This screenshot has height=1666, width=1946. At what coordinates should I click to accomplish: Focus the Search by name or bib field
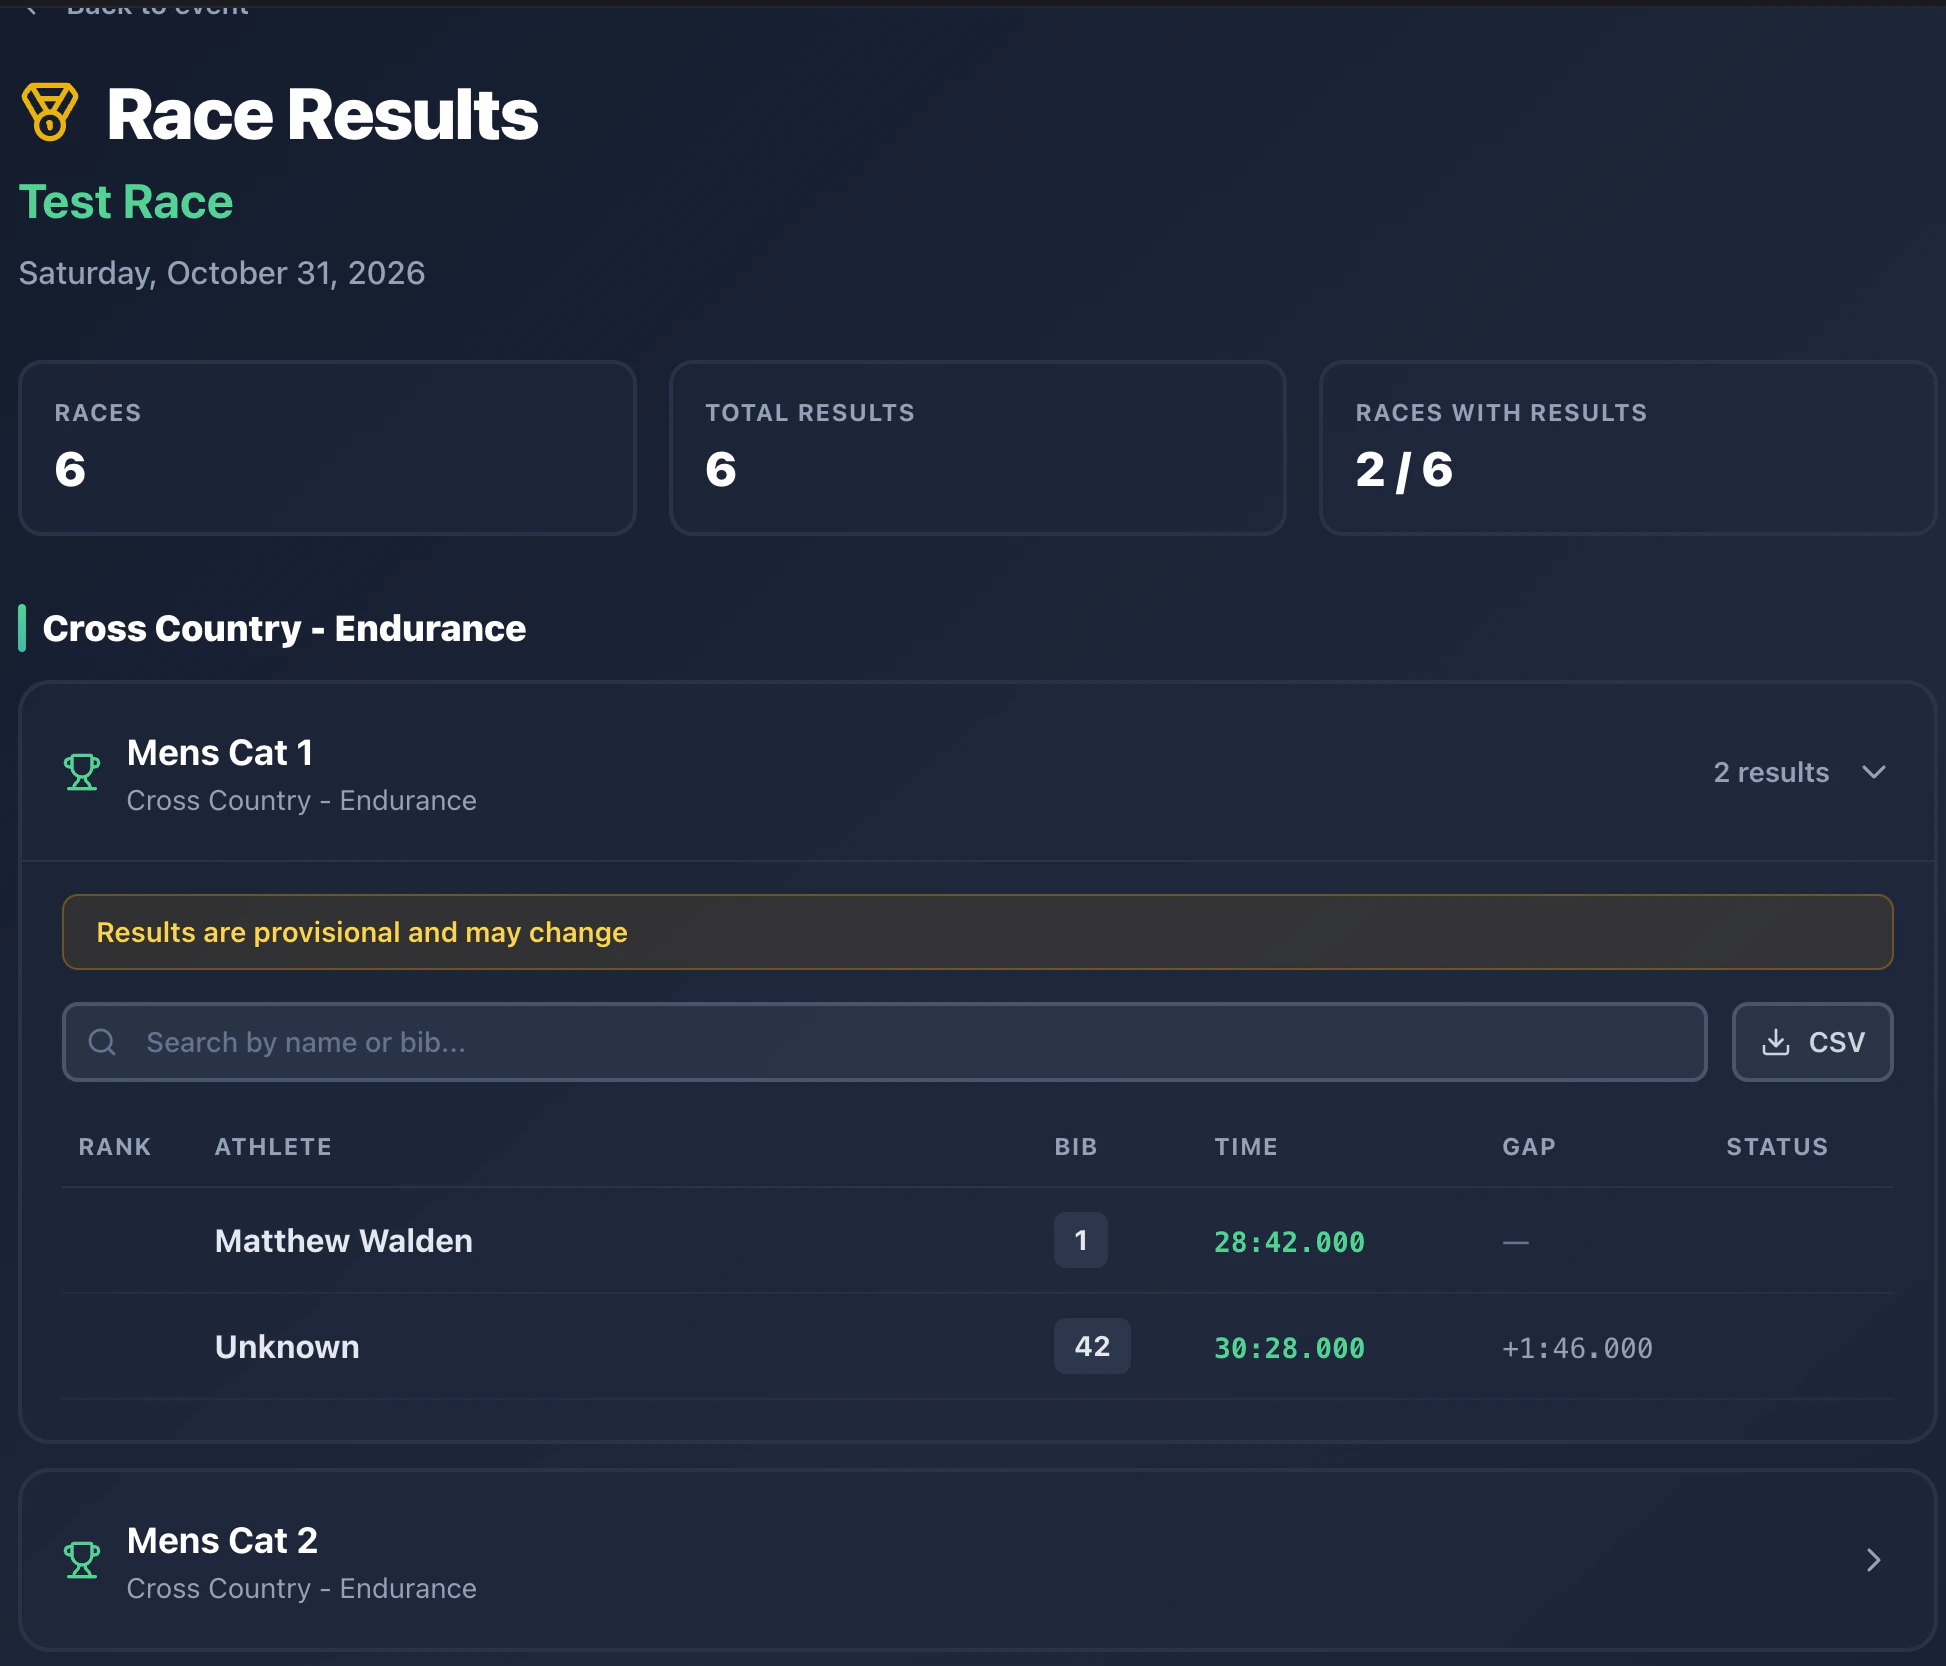884,1042
